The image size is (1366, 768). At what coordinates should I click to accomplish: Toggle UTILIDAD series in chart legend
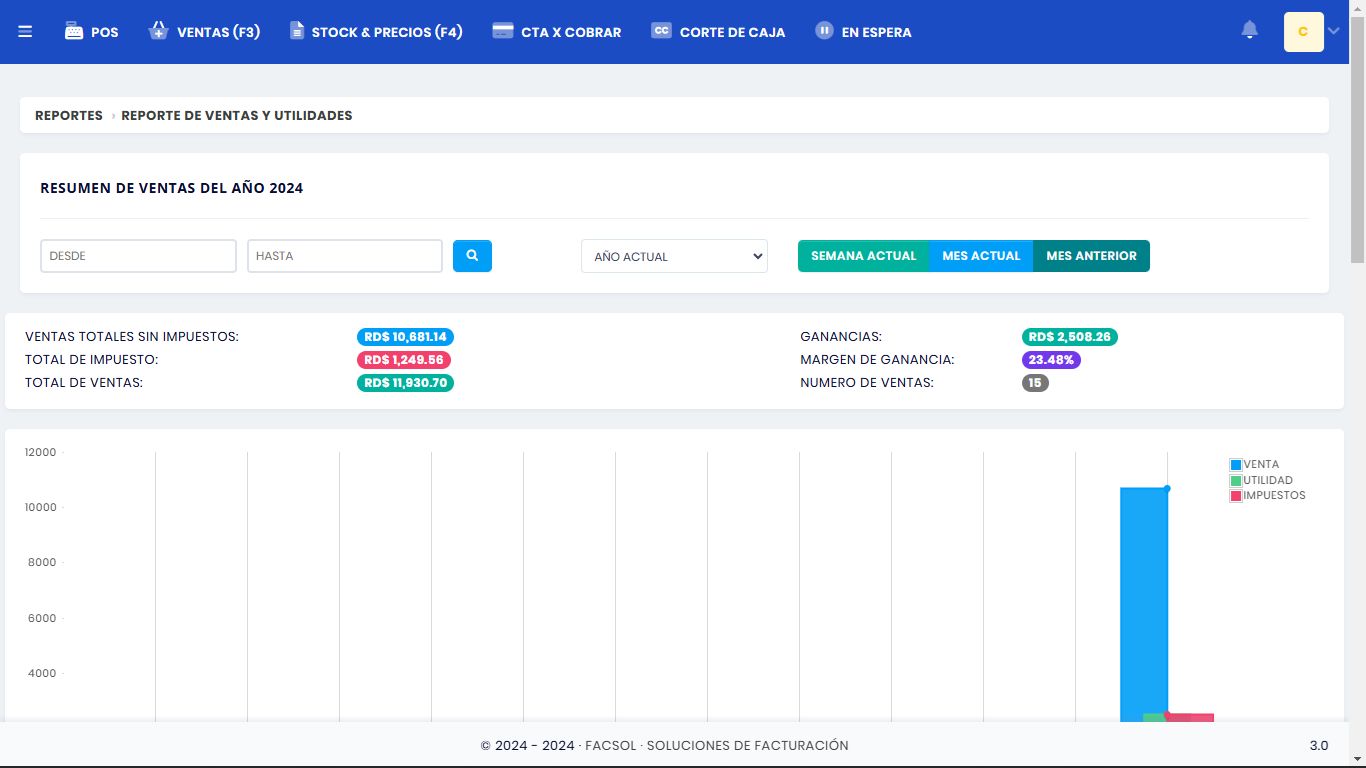point(1260,480)
